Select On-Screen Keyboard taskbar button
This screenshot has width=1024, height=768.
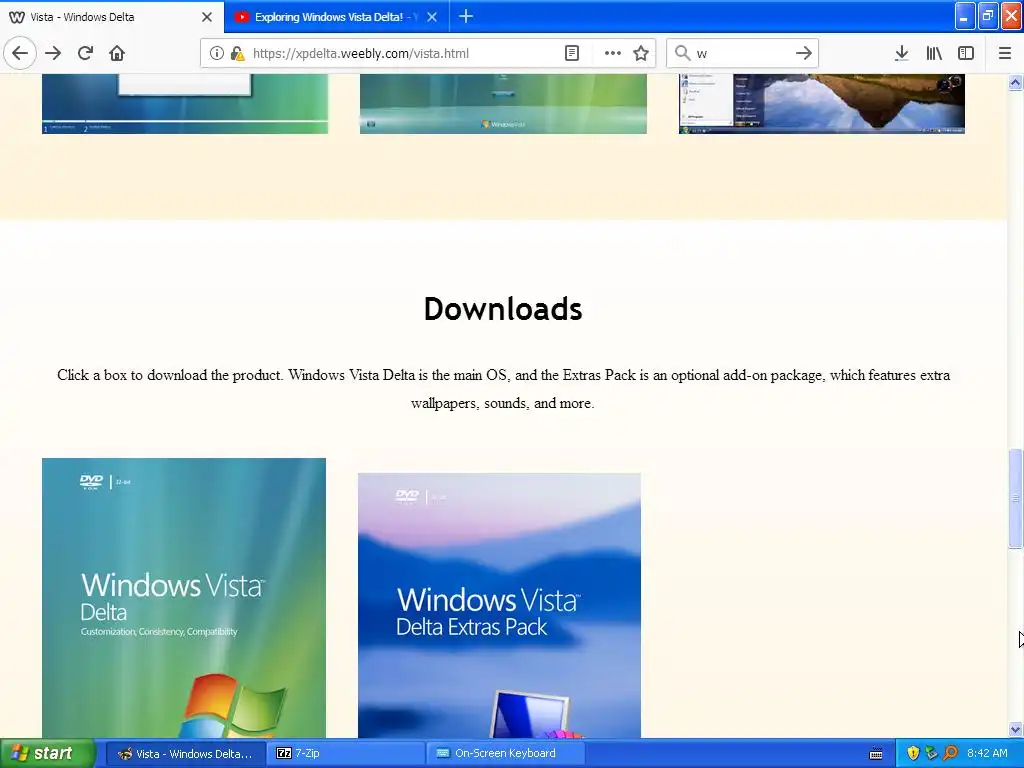point(505,754)
